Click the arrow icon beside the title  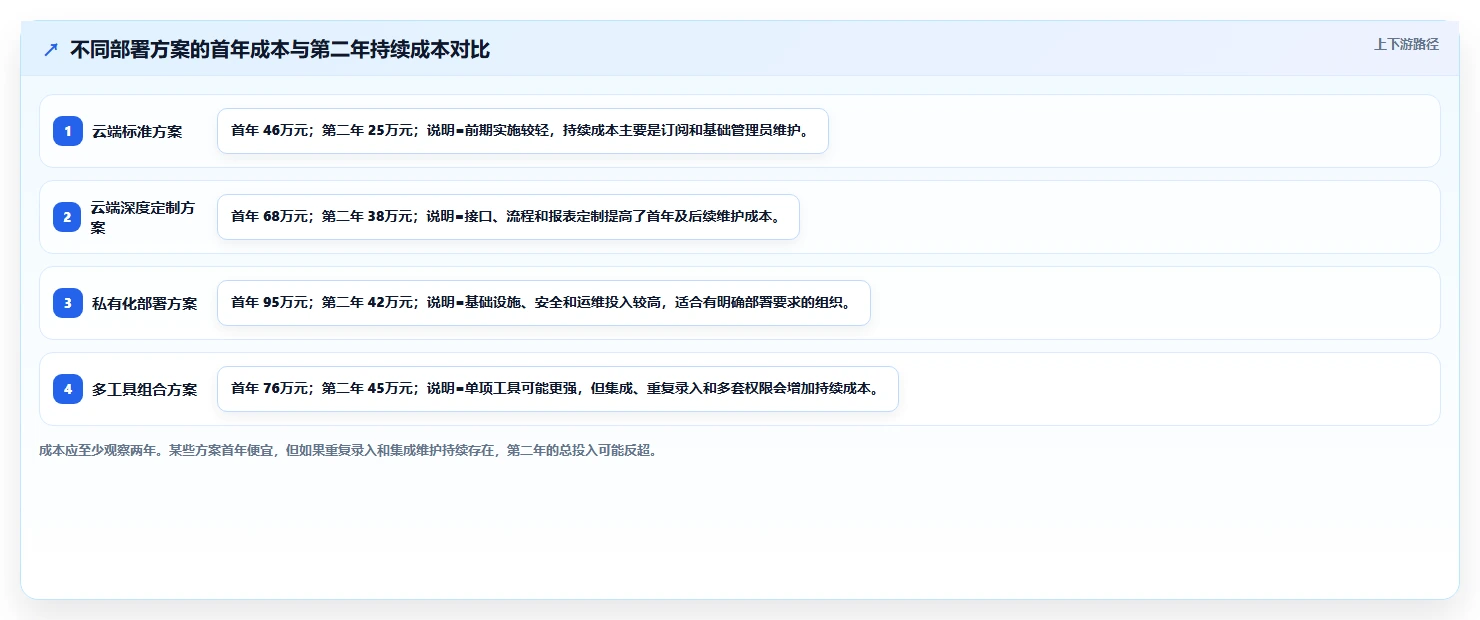(x=51, y=50)
